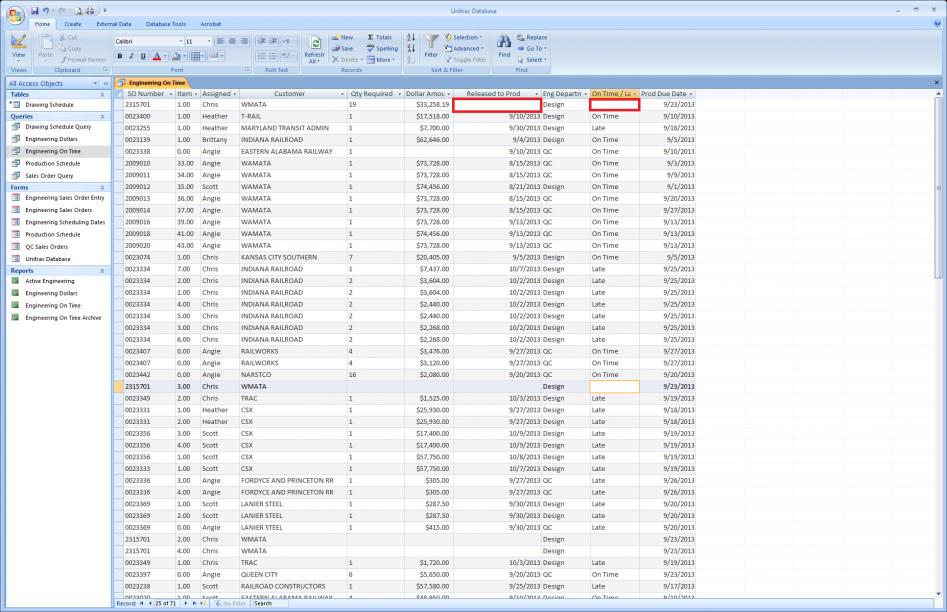Go to the previous record
This screenshot has width=947, height=612.
pyautogui.click(x=150, y=604)
